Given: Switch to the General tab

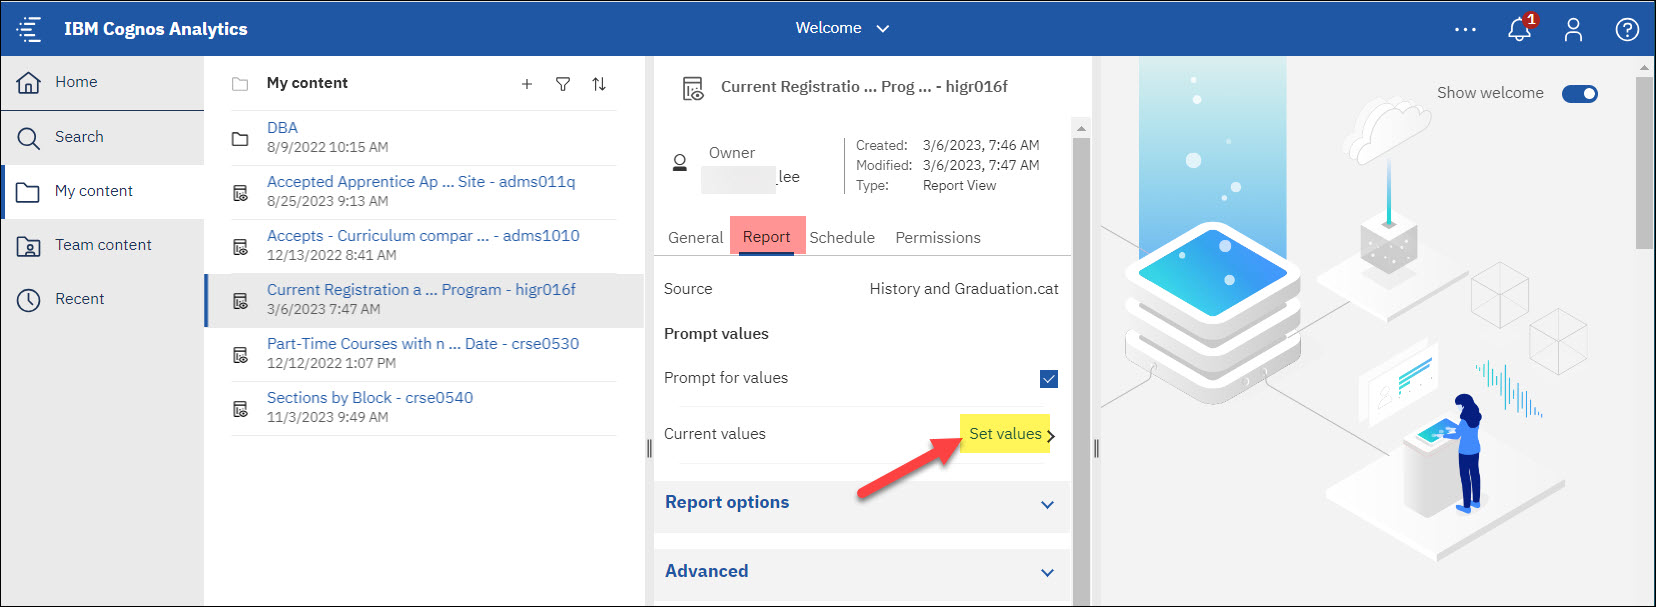Looking at the screenshot, I should (695, 237).
